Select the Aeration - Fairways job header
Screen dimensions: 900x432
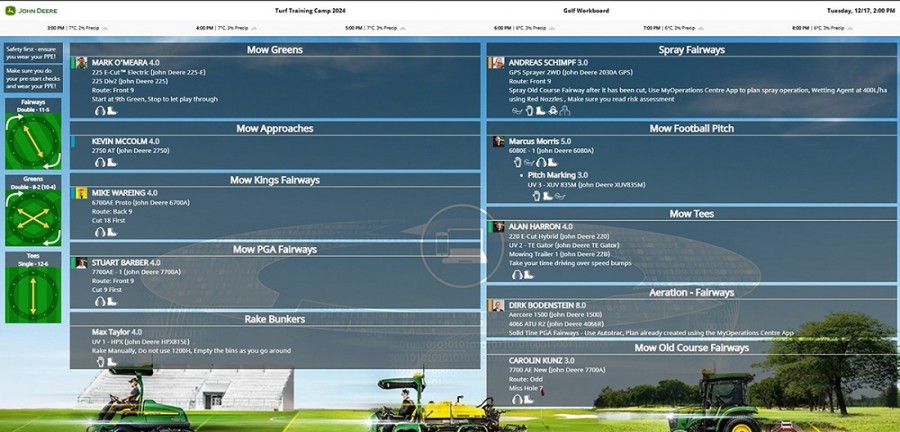[692, 293]
